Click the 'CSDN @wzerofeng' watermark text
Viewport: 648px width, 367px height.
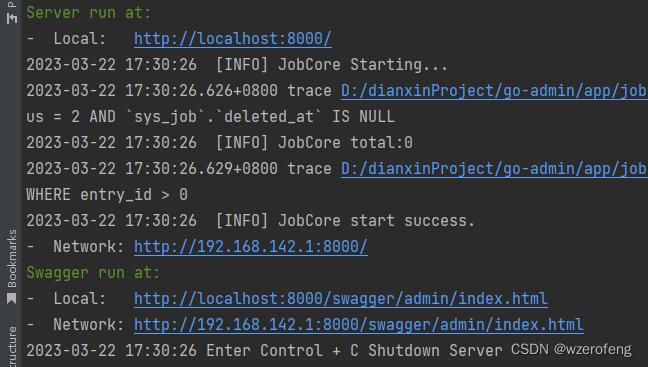point(571,349)
